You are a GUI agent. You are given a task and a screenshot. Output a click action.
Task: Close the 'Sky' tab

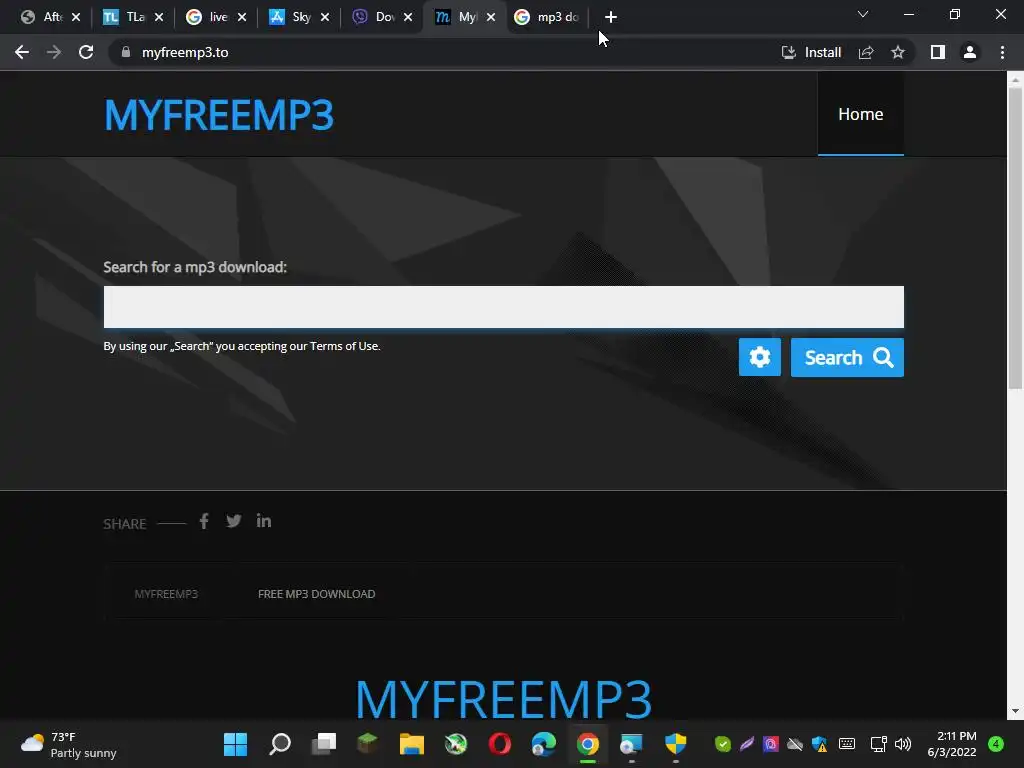(x=325, y=17)
